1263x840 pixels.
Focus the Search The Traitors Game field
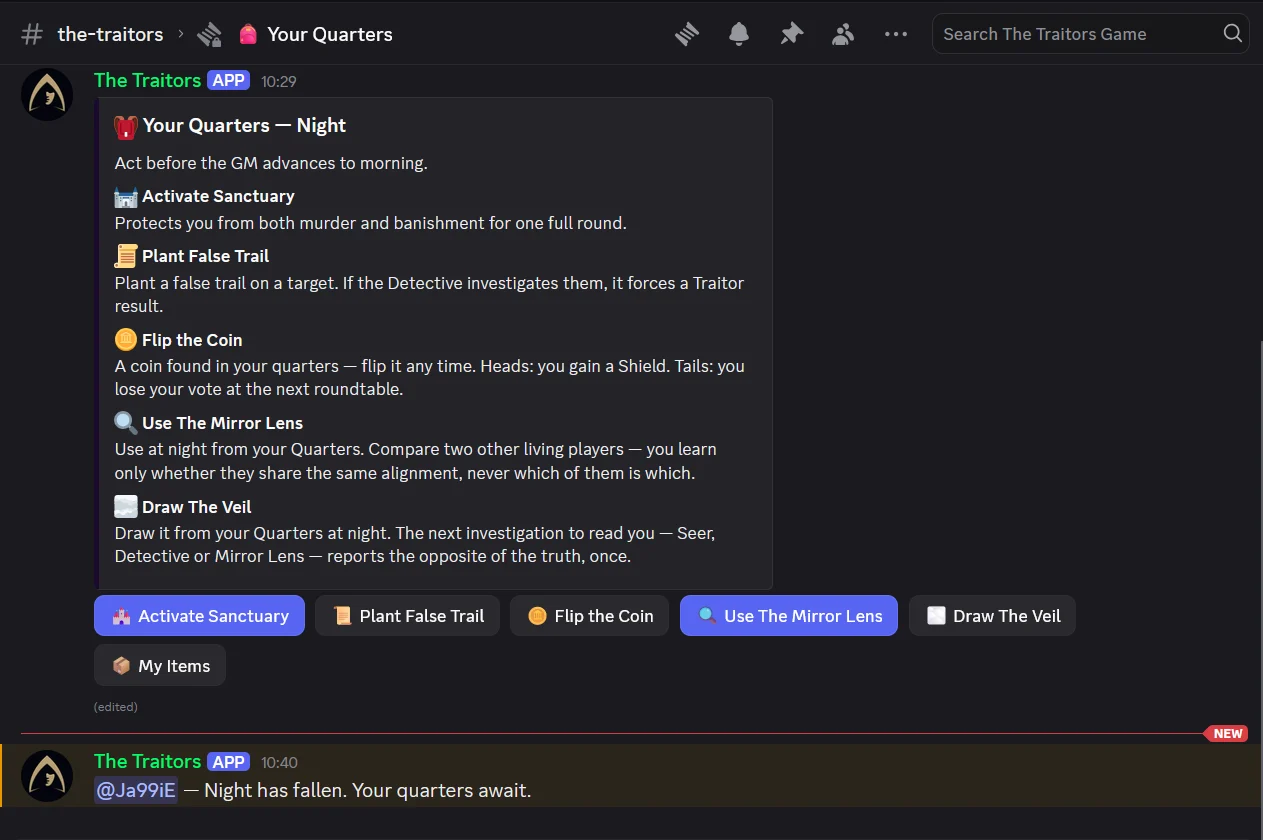pyautogui.click(x=1091, y=34)
